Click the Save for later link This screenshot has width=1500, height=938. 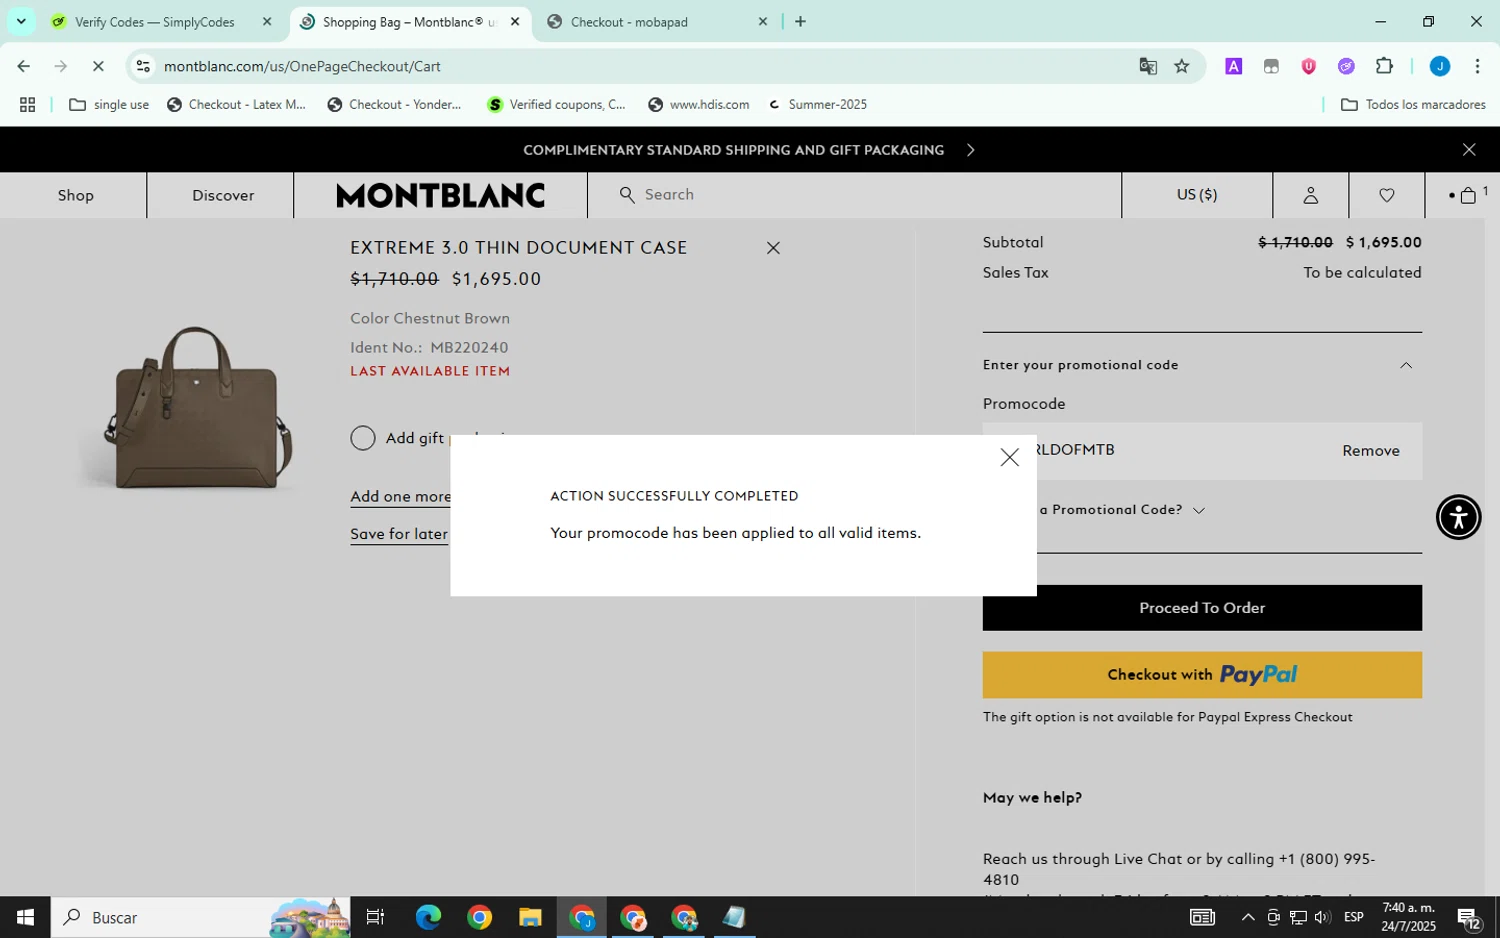(399, 534)
